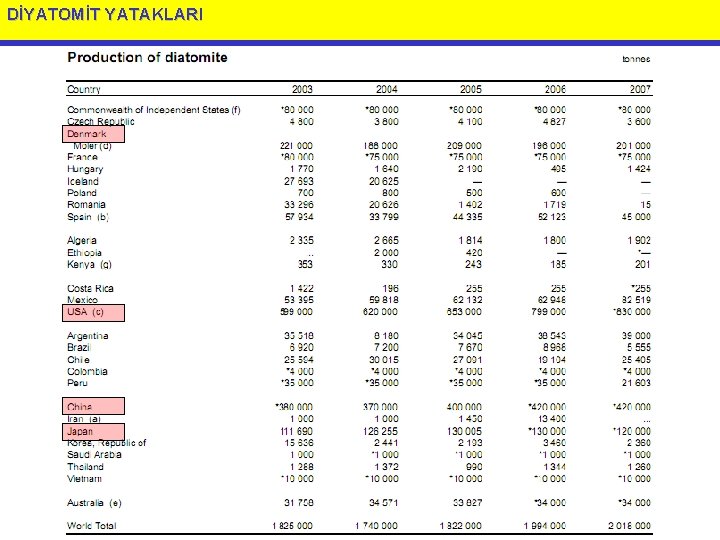Click the Colombia row label
720x540 pixels.
pos(87,371)
